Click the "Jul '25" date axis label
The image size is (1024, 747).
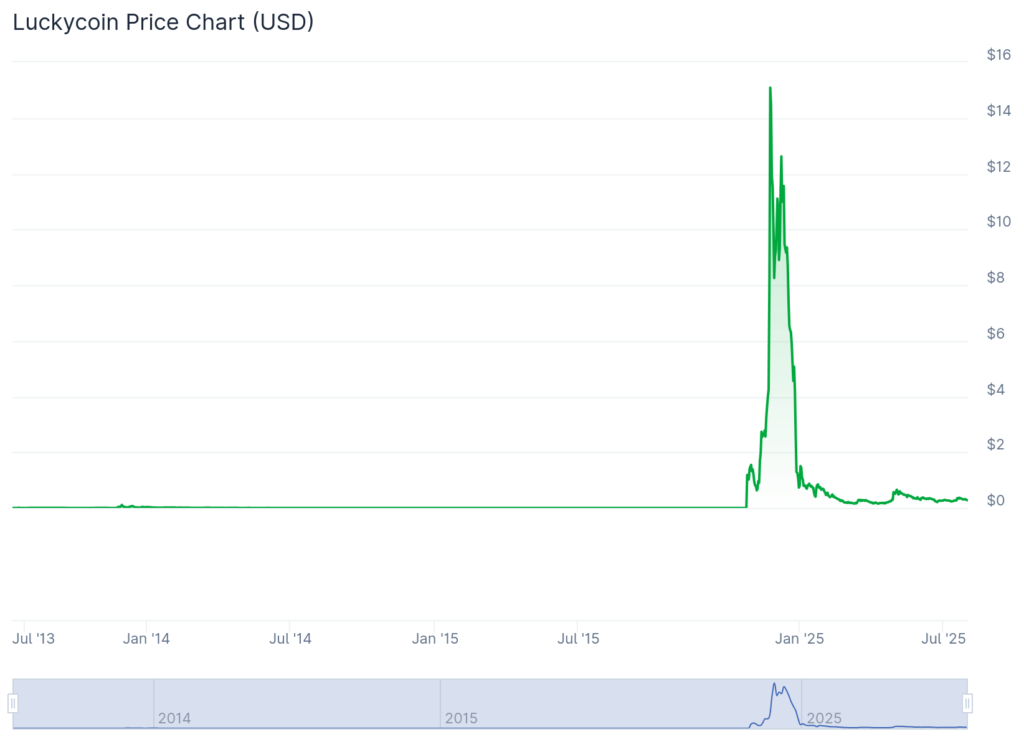tap(943, 638)
